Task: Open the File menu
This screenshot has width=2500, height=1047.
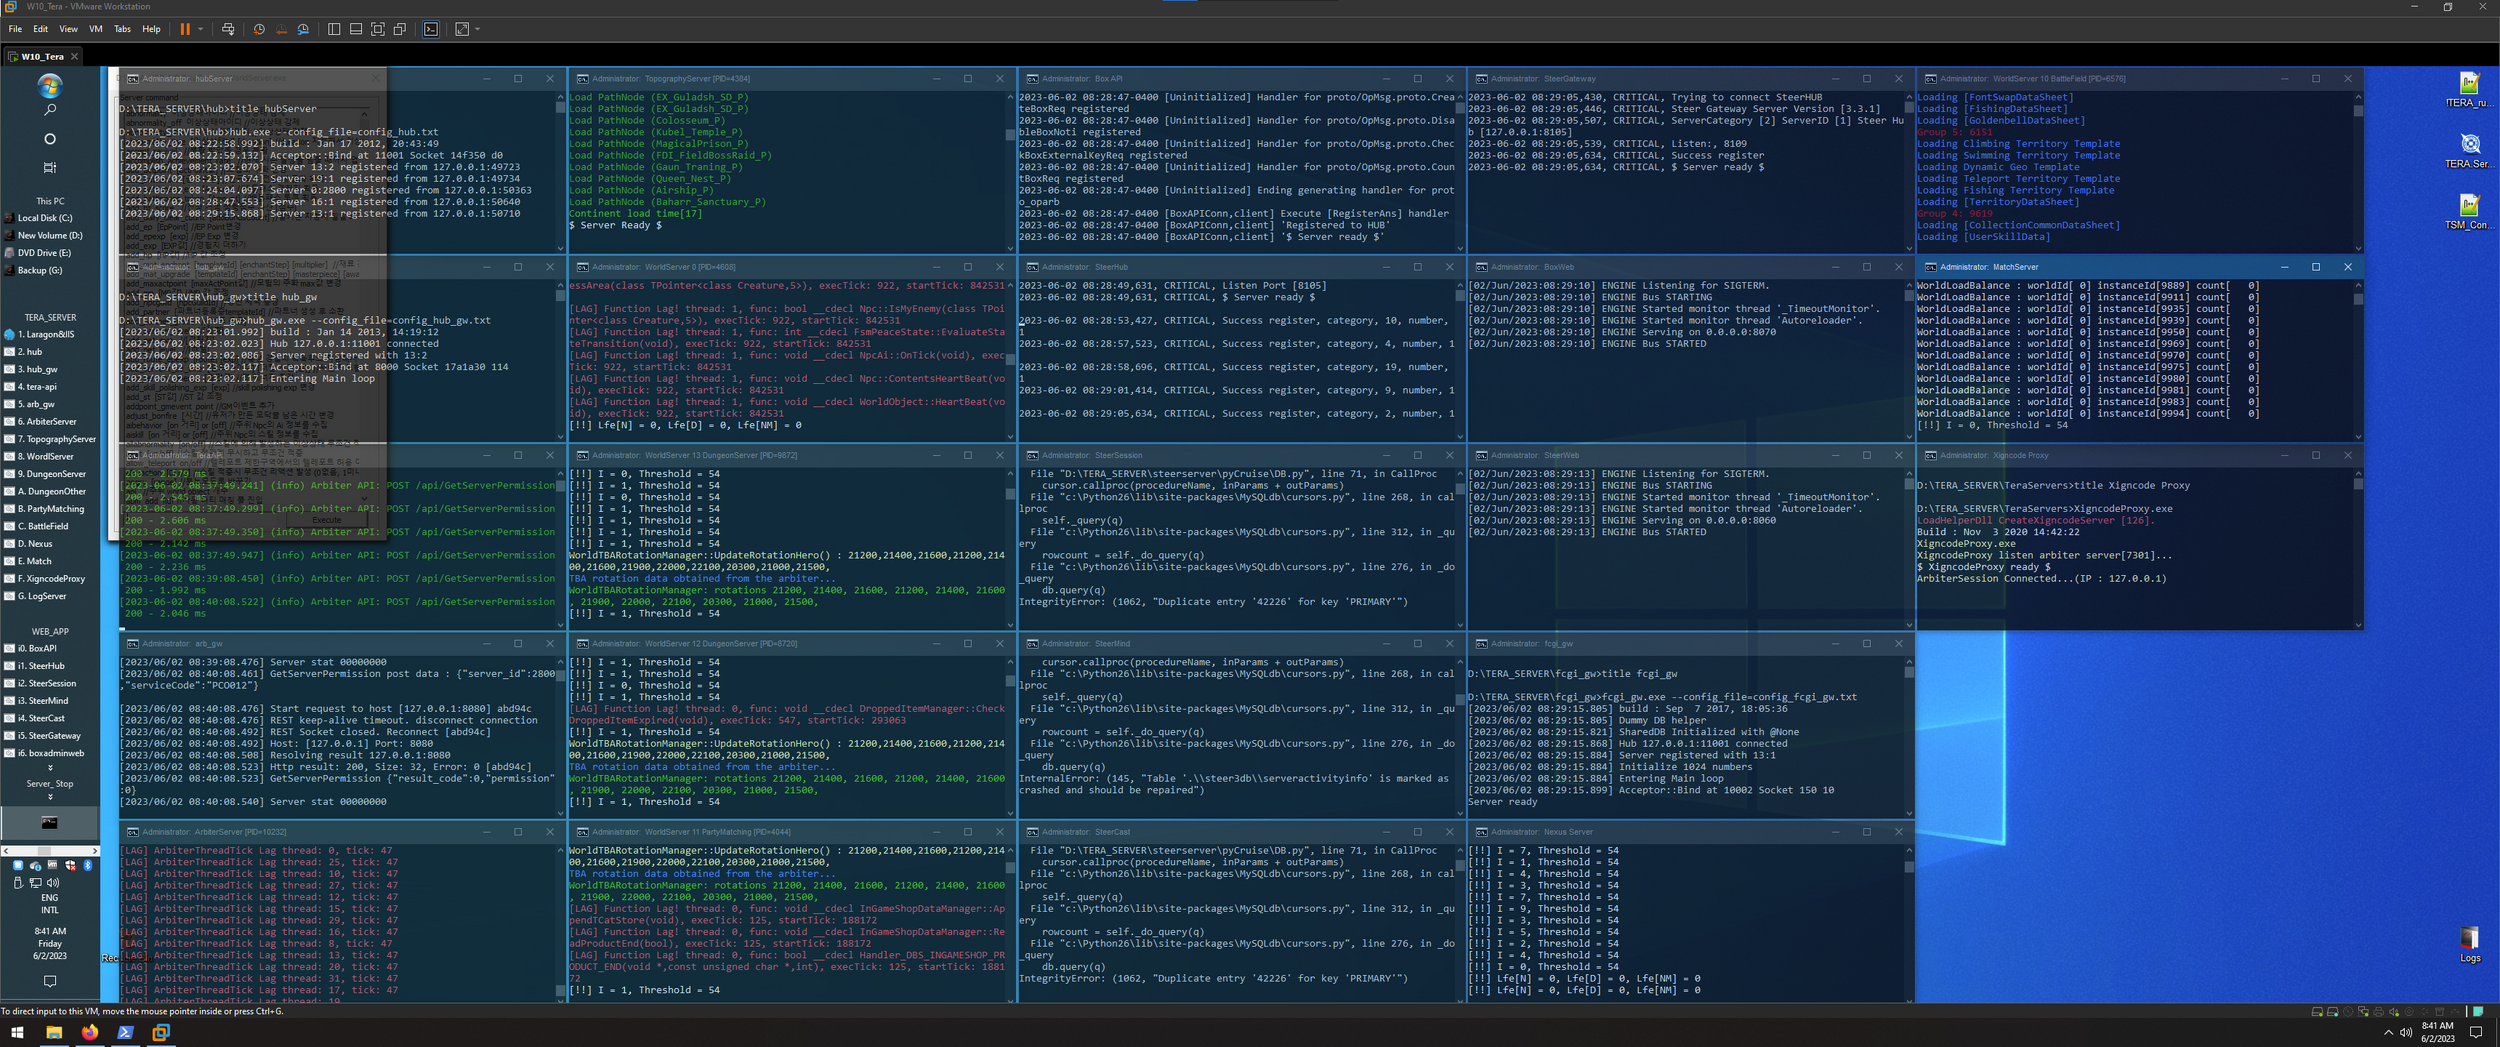Action: [x=15, y=29]
